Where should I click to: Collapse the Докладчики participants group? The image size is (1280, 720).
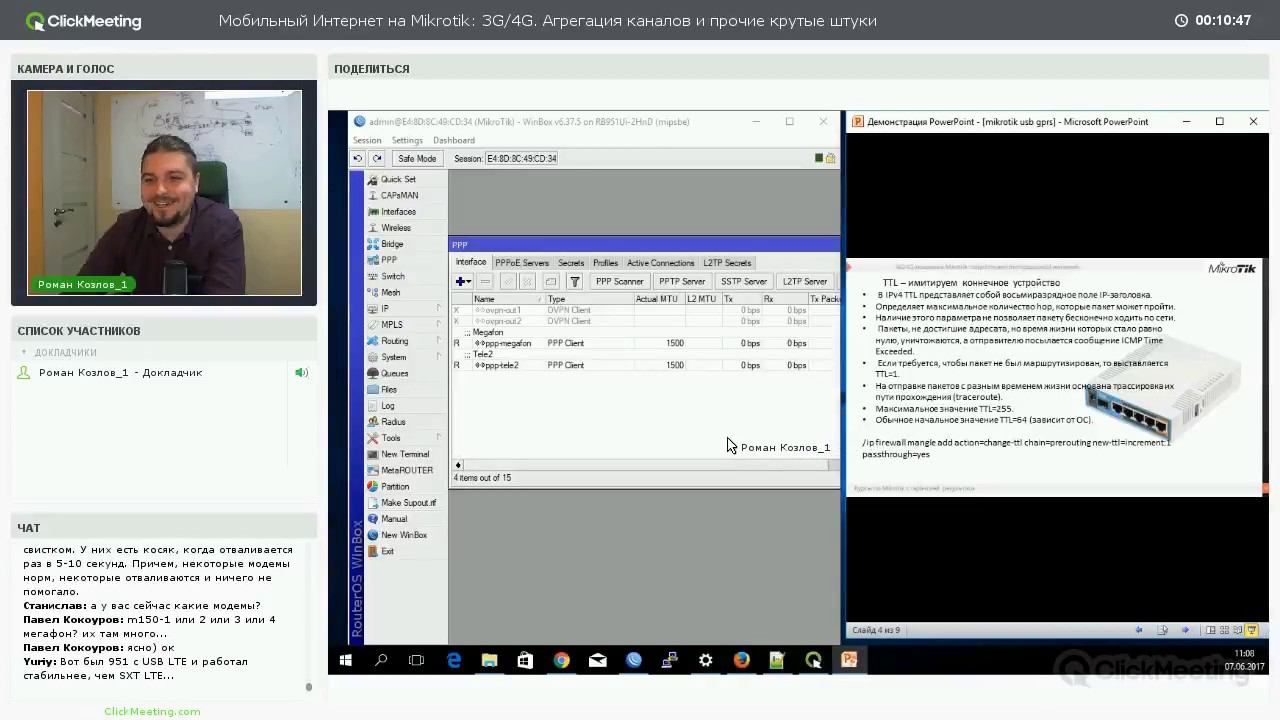coord(24,352)
